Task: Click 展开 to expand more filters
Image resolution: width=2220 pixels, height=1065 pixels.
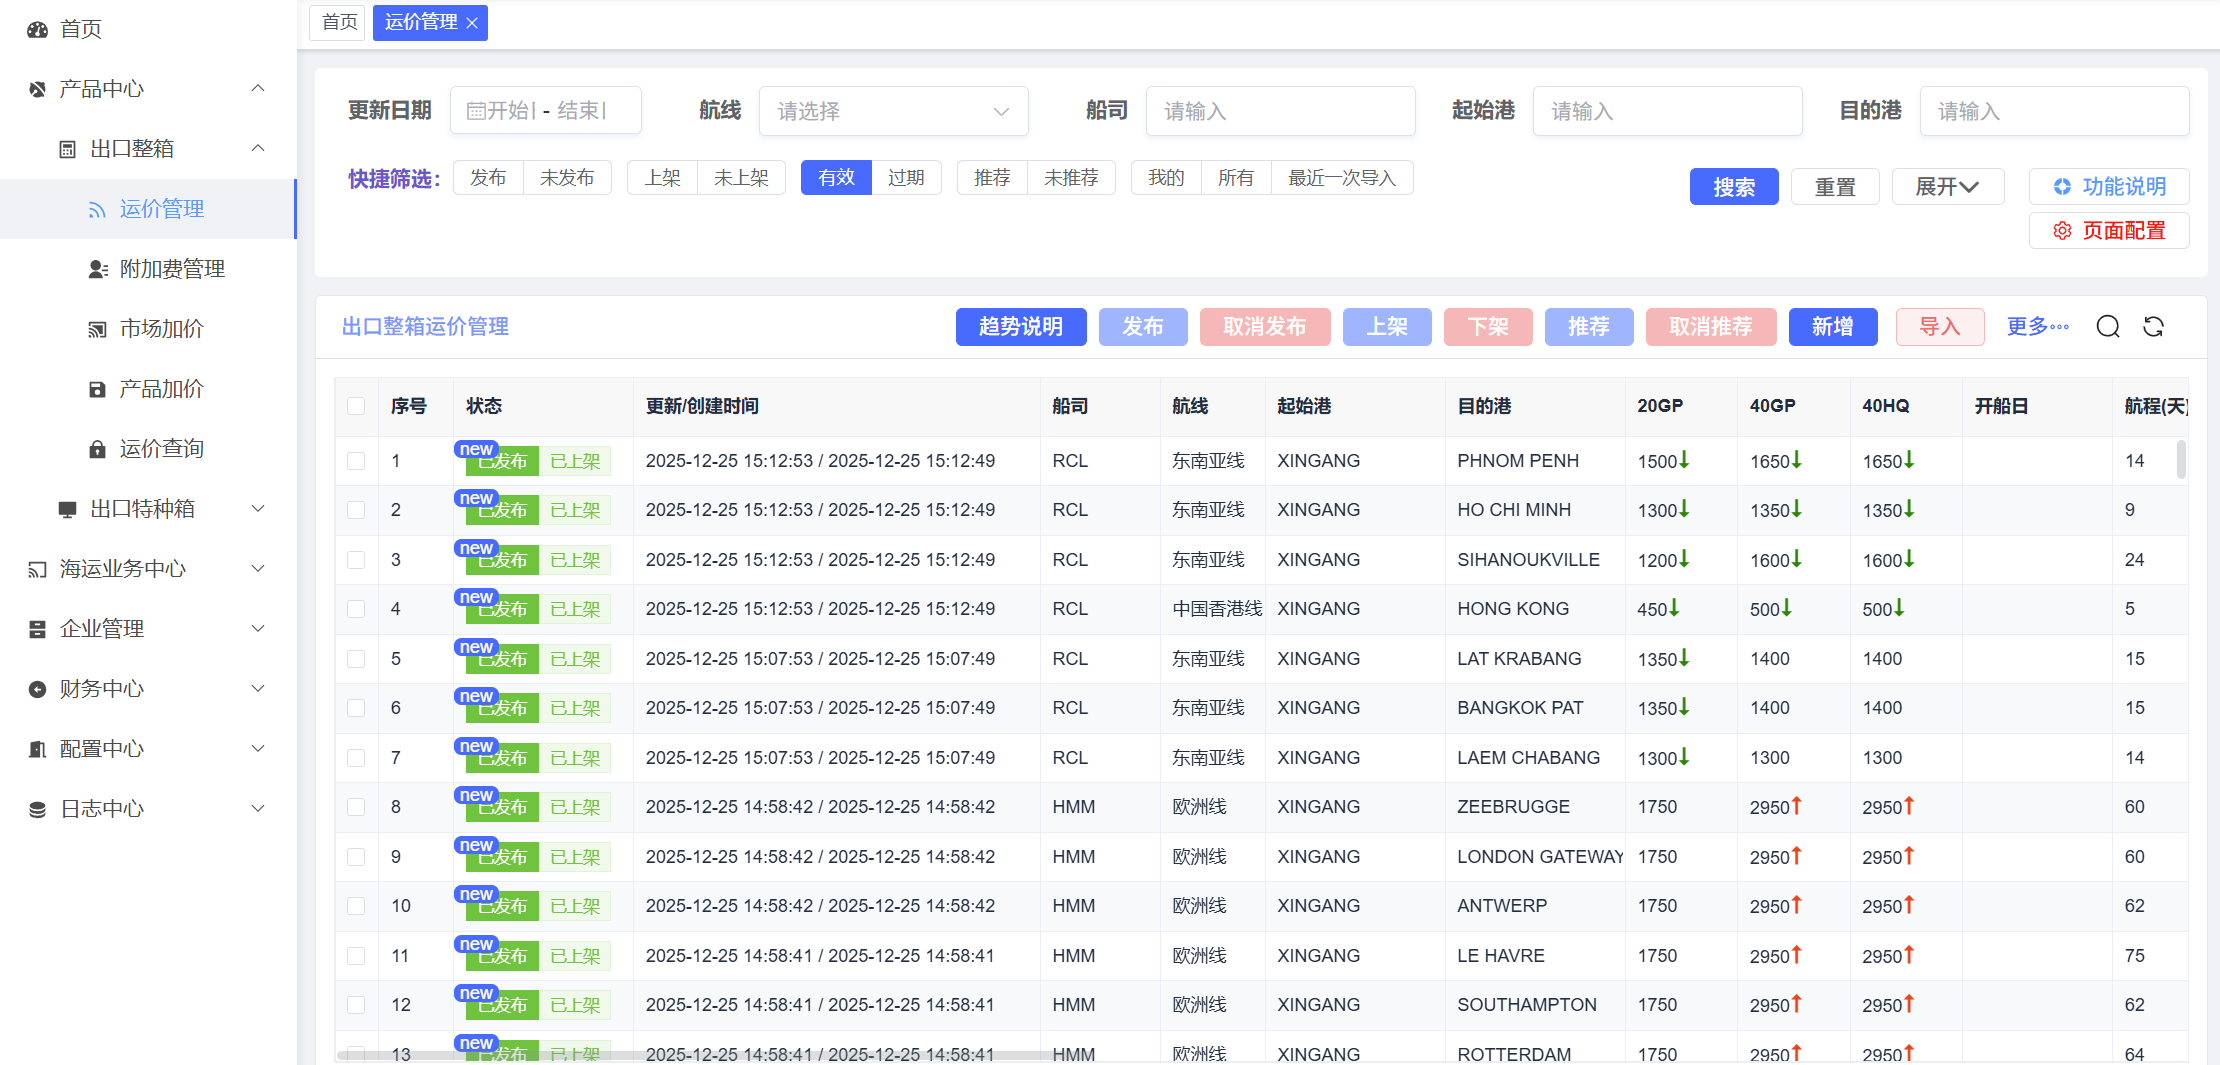Action: tap(1946, 187)
